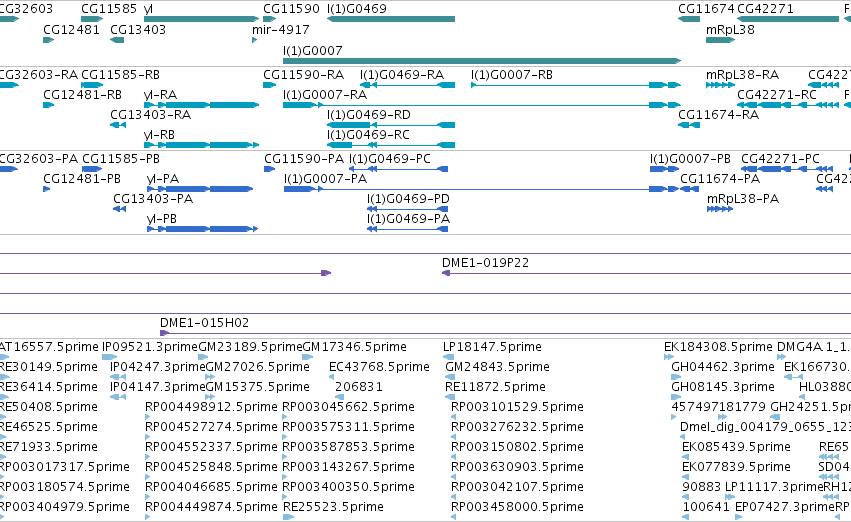Select protein l(1)G0469-PA
Image resolution: width=851 pixels, height=522 pixels.
408,229
